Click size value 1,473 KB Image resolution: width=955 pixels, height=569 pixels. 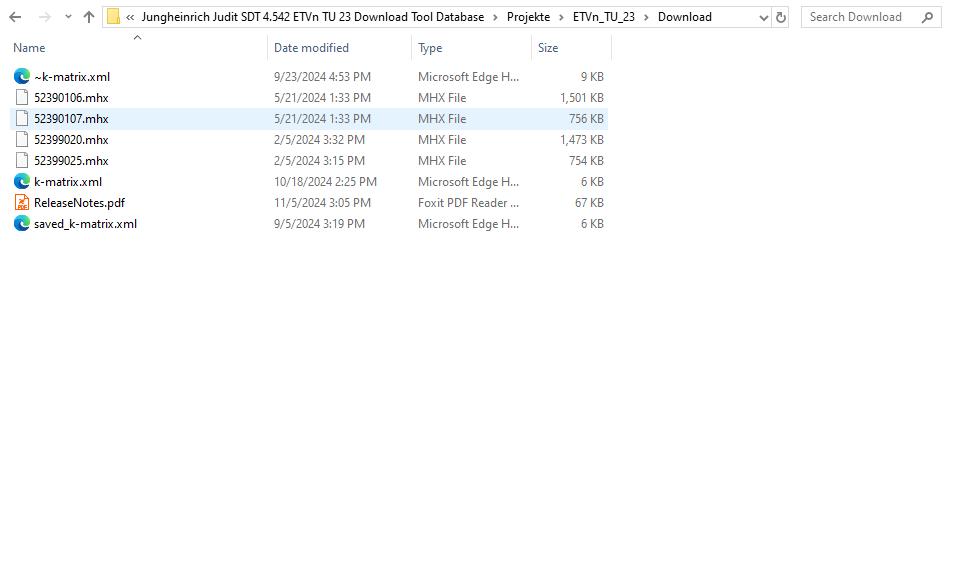click(x=582, y=140)
